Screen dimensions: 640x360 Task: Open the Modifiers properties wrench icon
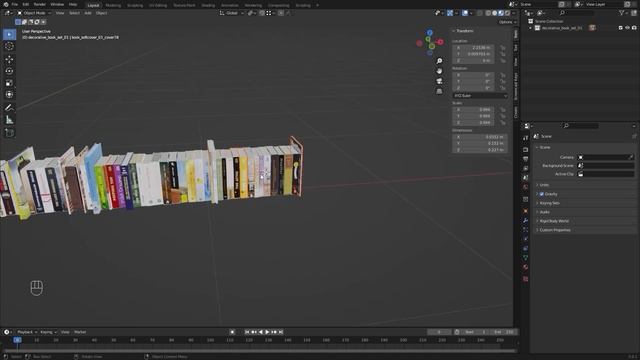pos(525,220)
